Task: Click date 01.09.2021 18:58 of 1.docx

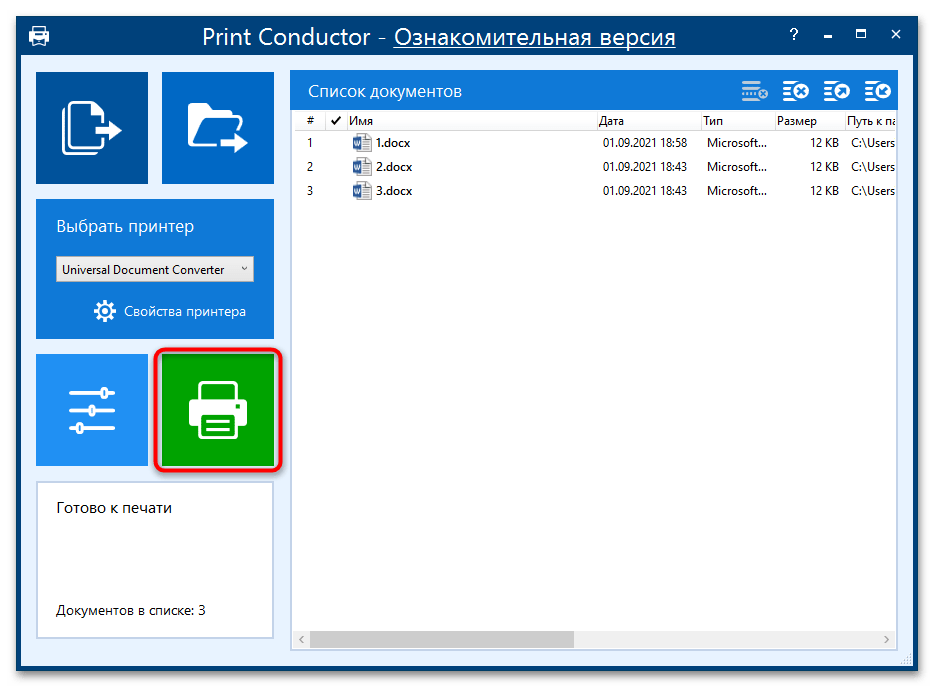Action: pos(645,143)
